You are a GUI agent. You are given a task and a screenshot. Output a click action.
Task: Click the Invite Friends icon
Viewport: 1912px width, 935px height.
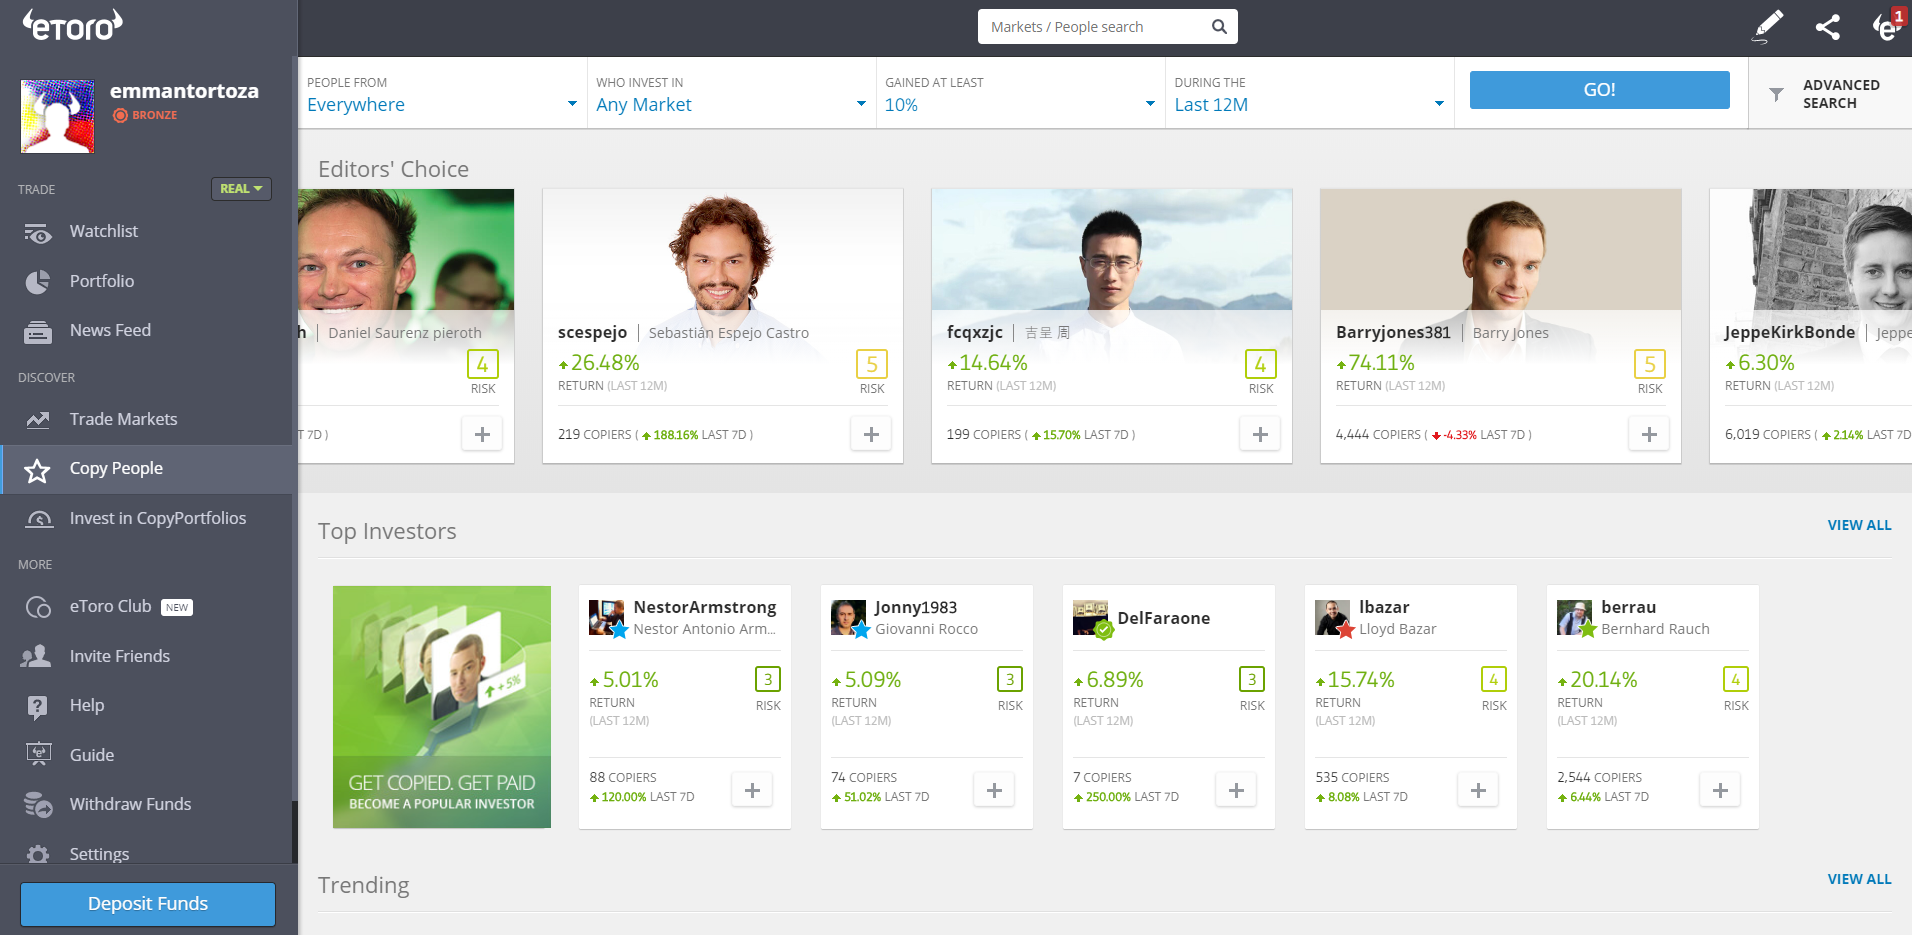(36, 656)
